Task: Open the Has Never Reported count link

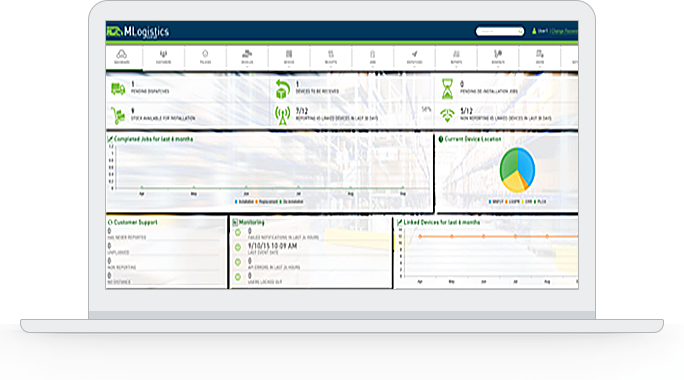Action: (109, 231)
